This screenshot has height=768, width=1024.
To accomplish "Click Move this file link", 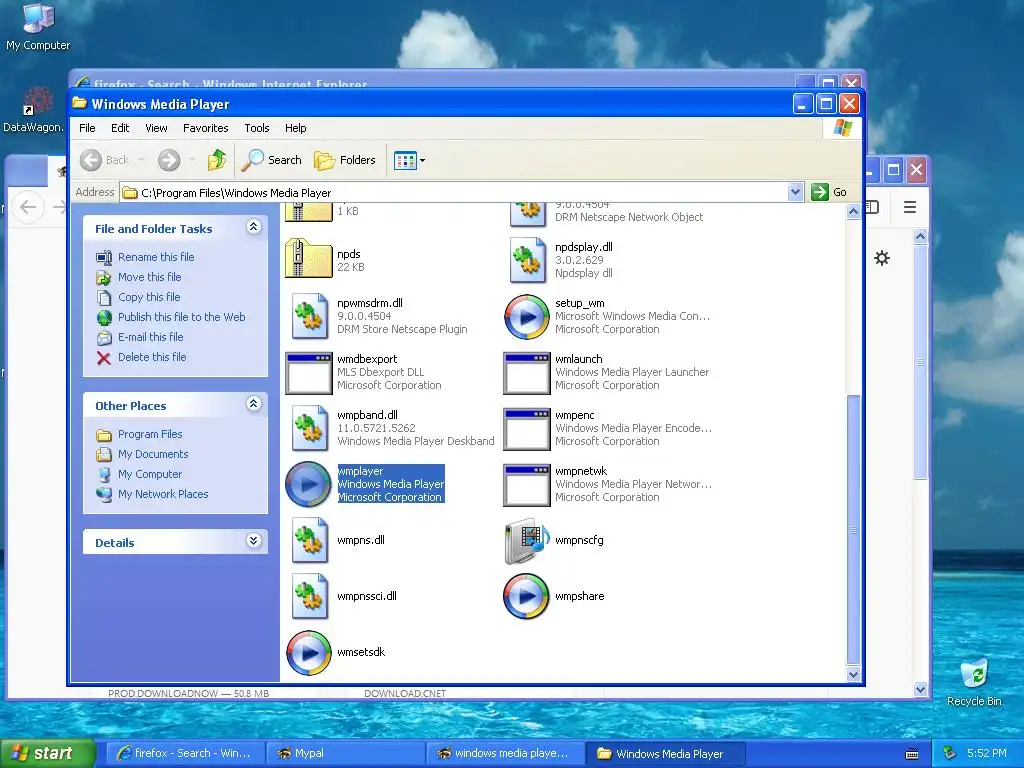I will pyautogui.click(x=150, y=277).
